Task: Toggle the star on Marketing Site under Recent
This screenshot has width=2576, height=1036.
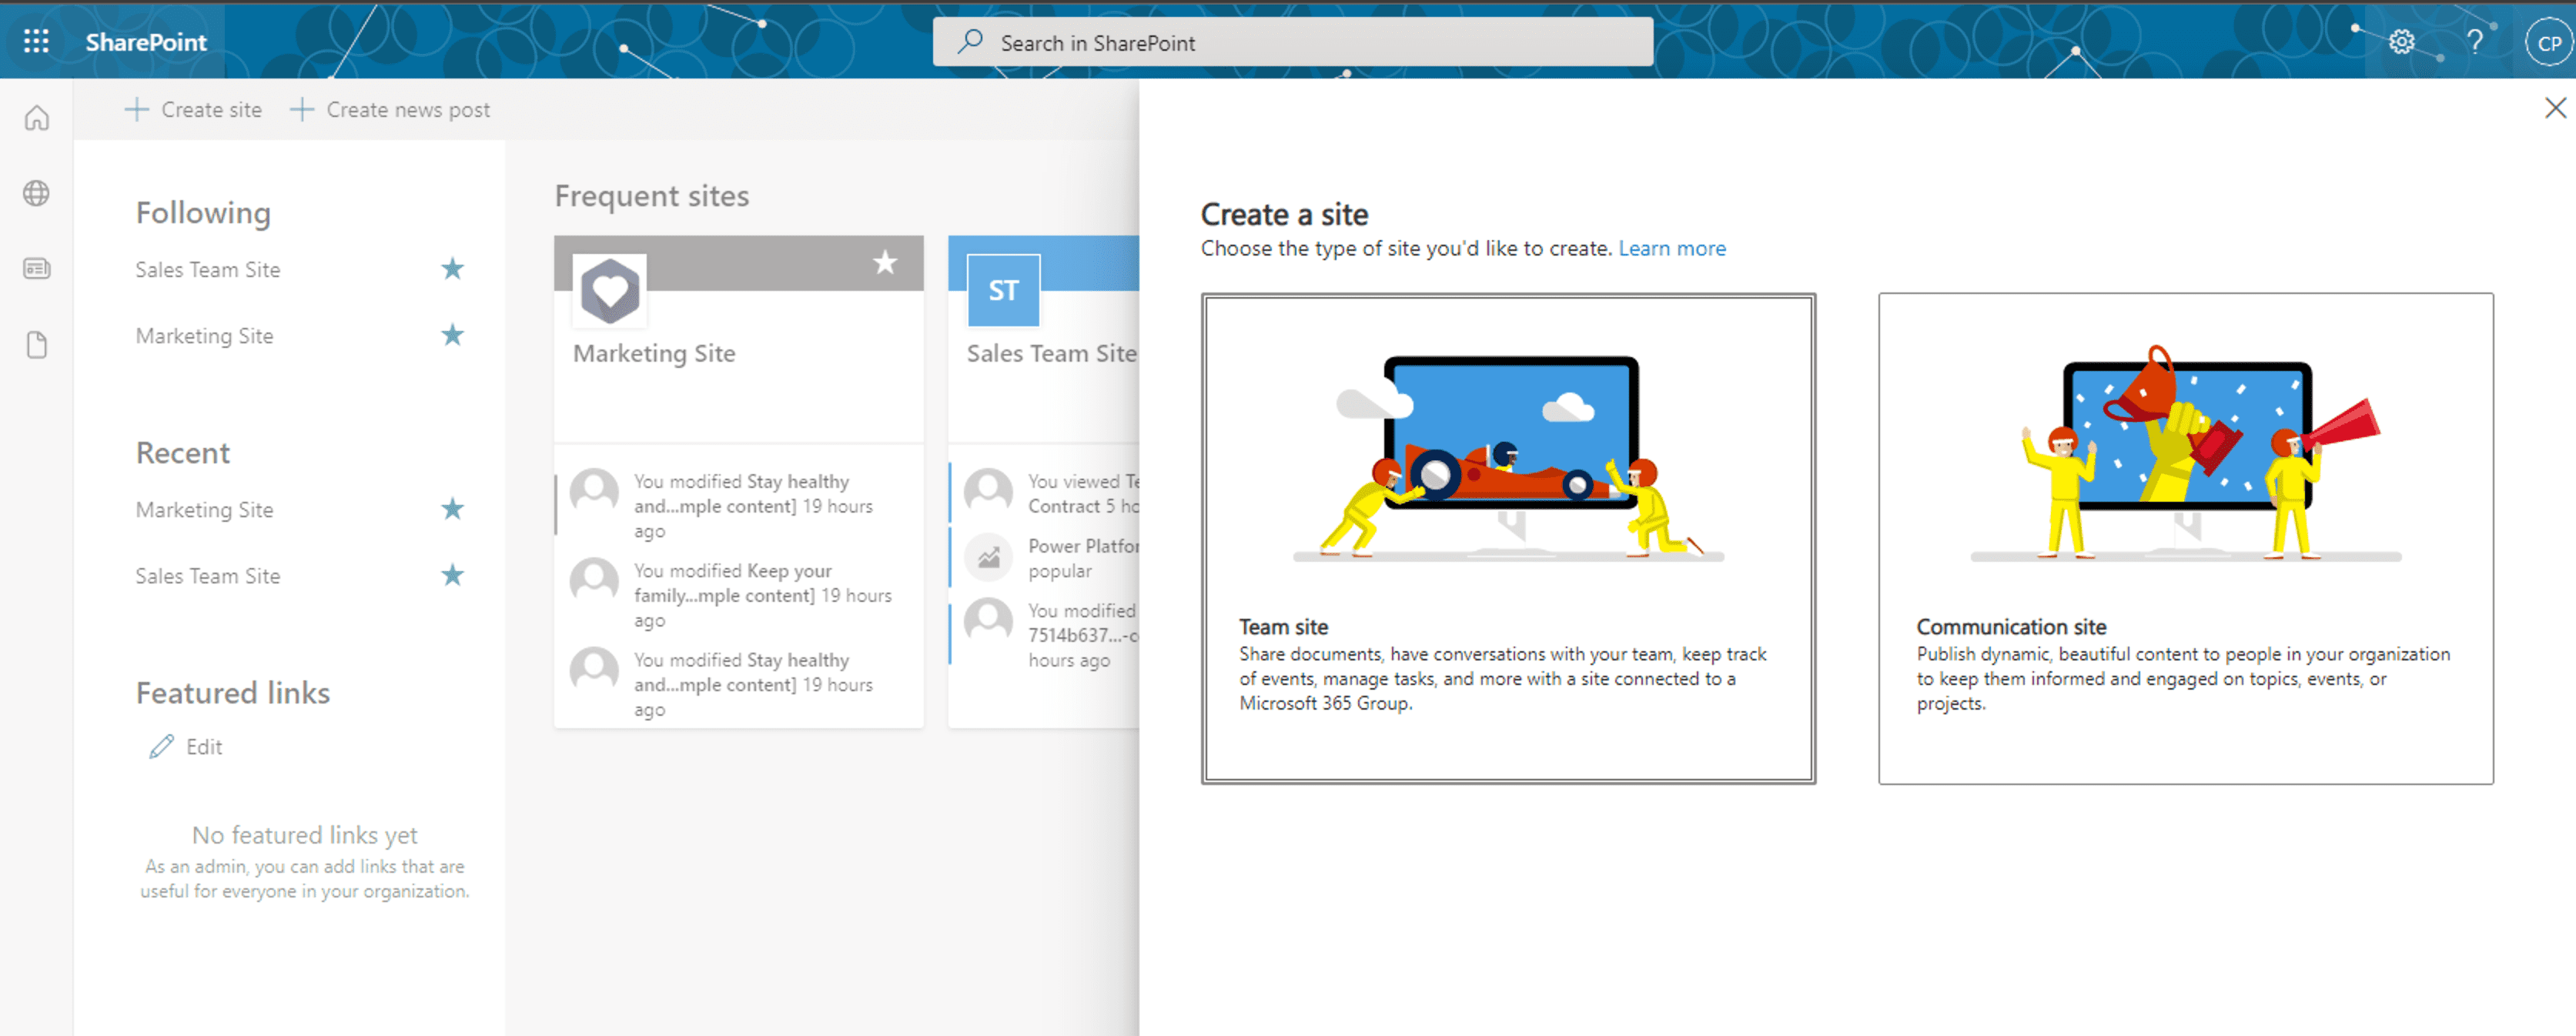Action: (x=452, y=509)
